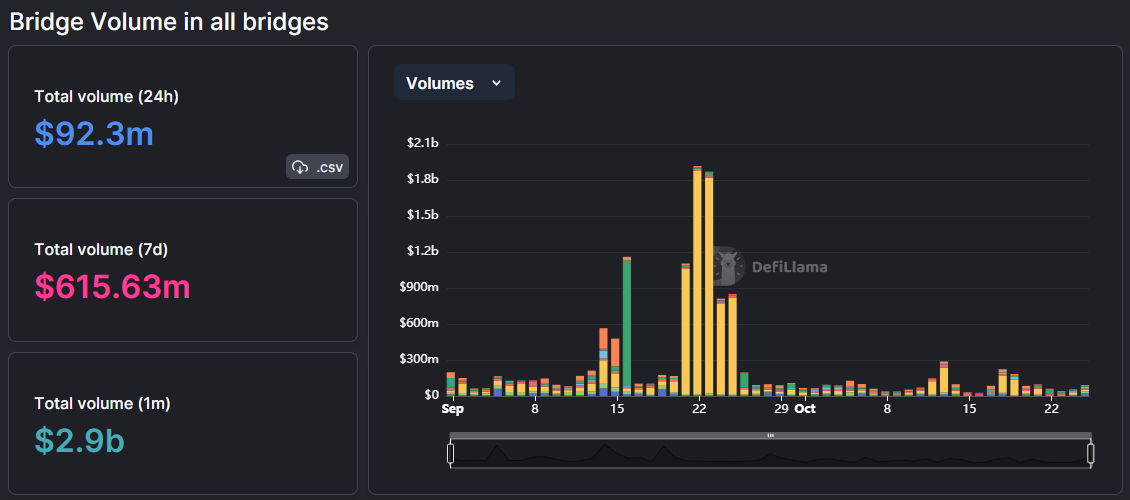This screenshot has width=1130, height=500.
Task: Click the Bridge Volume in all bridges heading
Action: [x=169, y=21]
